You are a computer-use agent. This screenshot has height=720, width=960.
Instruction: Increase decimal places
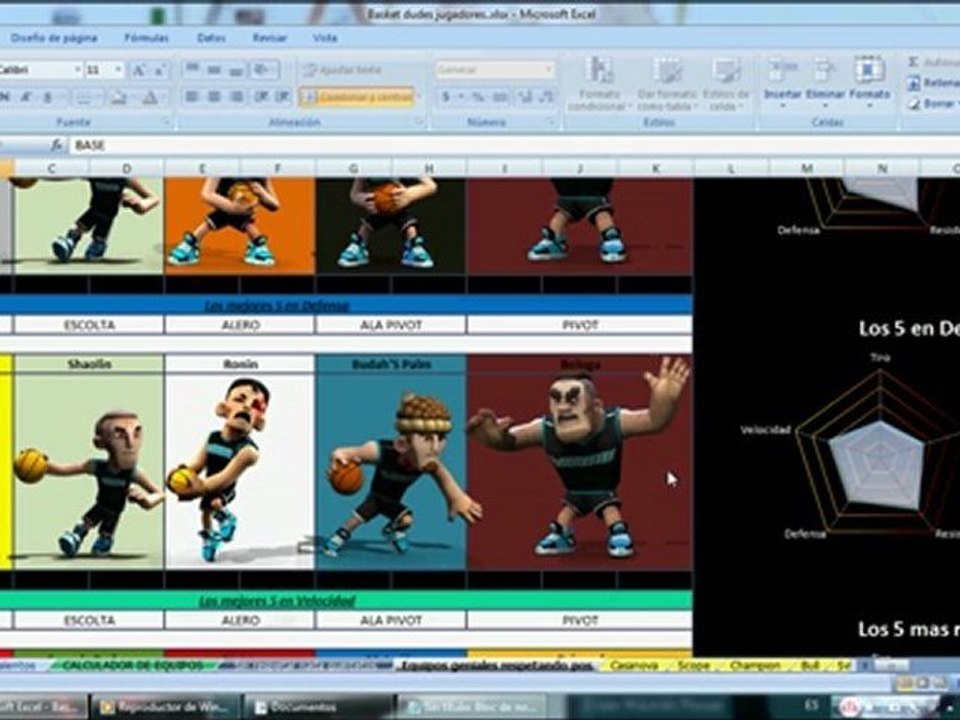pyautogui.click(x=525, y=97)
